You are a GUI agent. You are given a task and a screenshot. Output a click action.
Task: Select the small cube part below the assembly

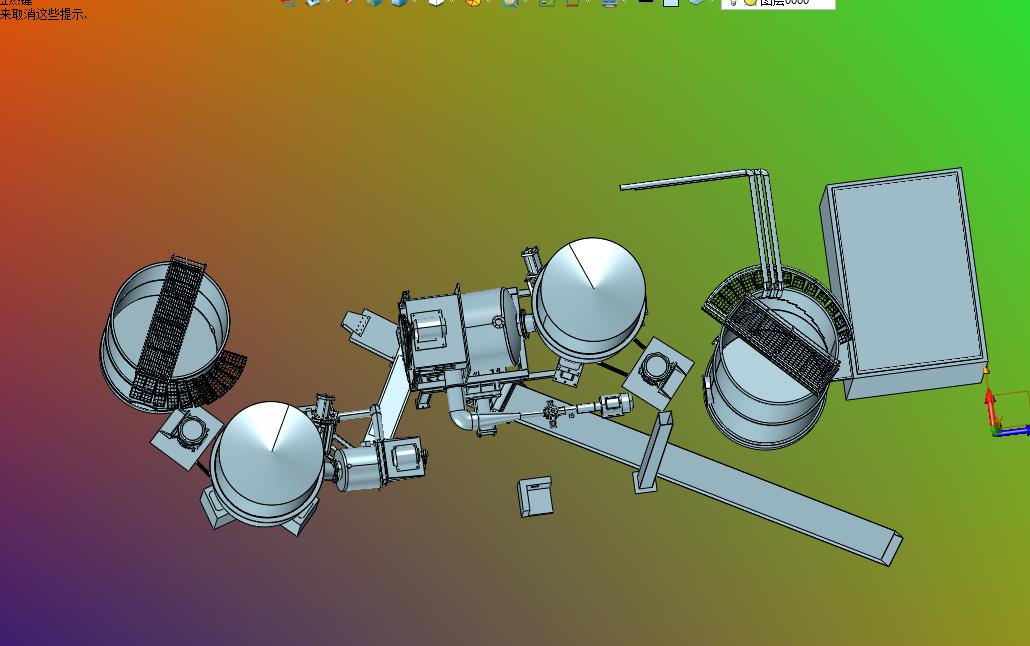(535, 496)
